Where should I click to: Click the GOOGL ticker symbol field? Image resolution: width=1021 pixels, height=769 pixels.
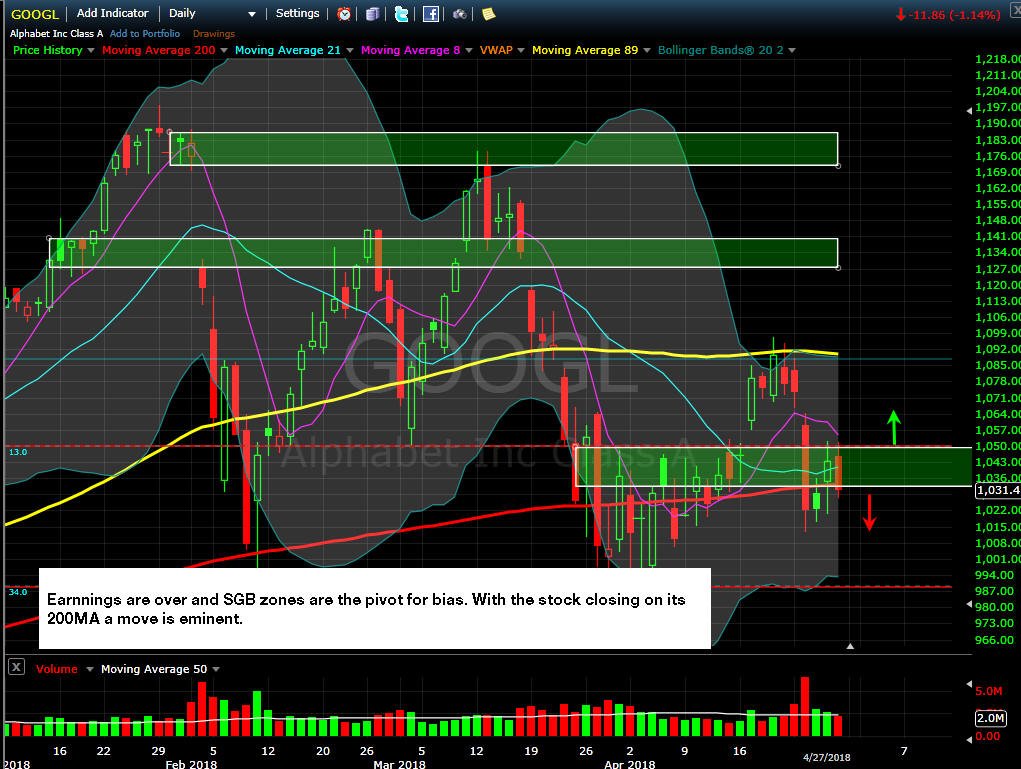click(35, 14)
